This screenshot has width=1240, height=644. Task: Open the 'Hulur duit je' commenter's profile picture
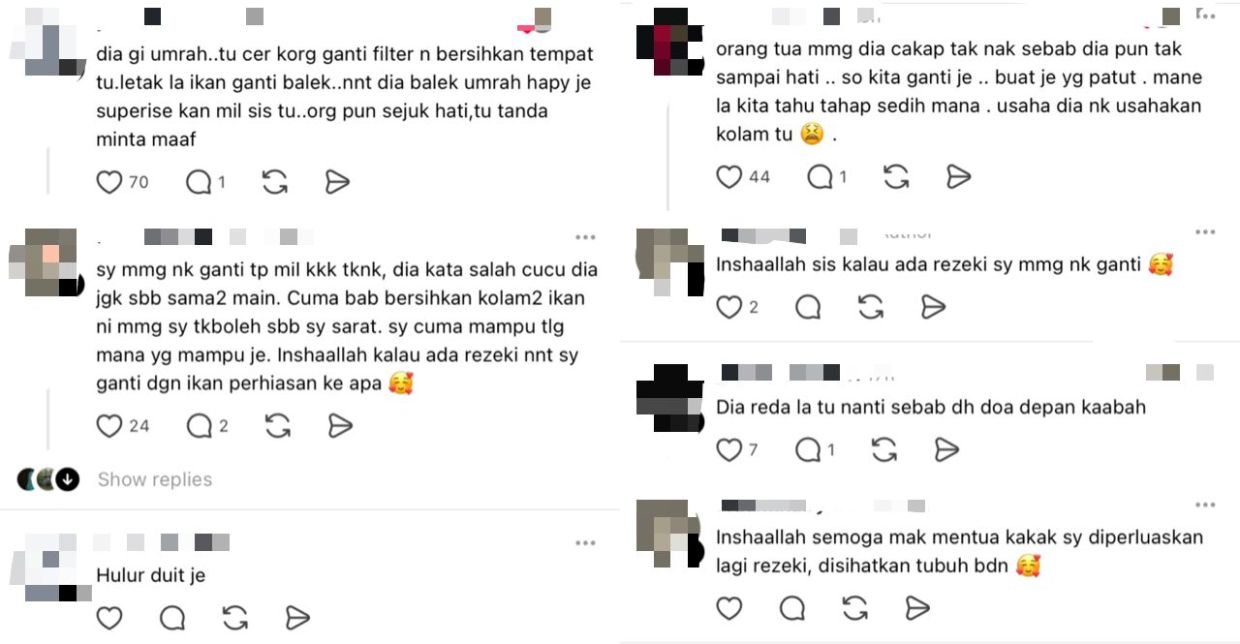click(50, 567)
